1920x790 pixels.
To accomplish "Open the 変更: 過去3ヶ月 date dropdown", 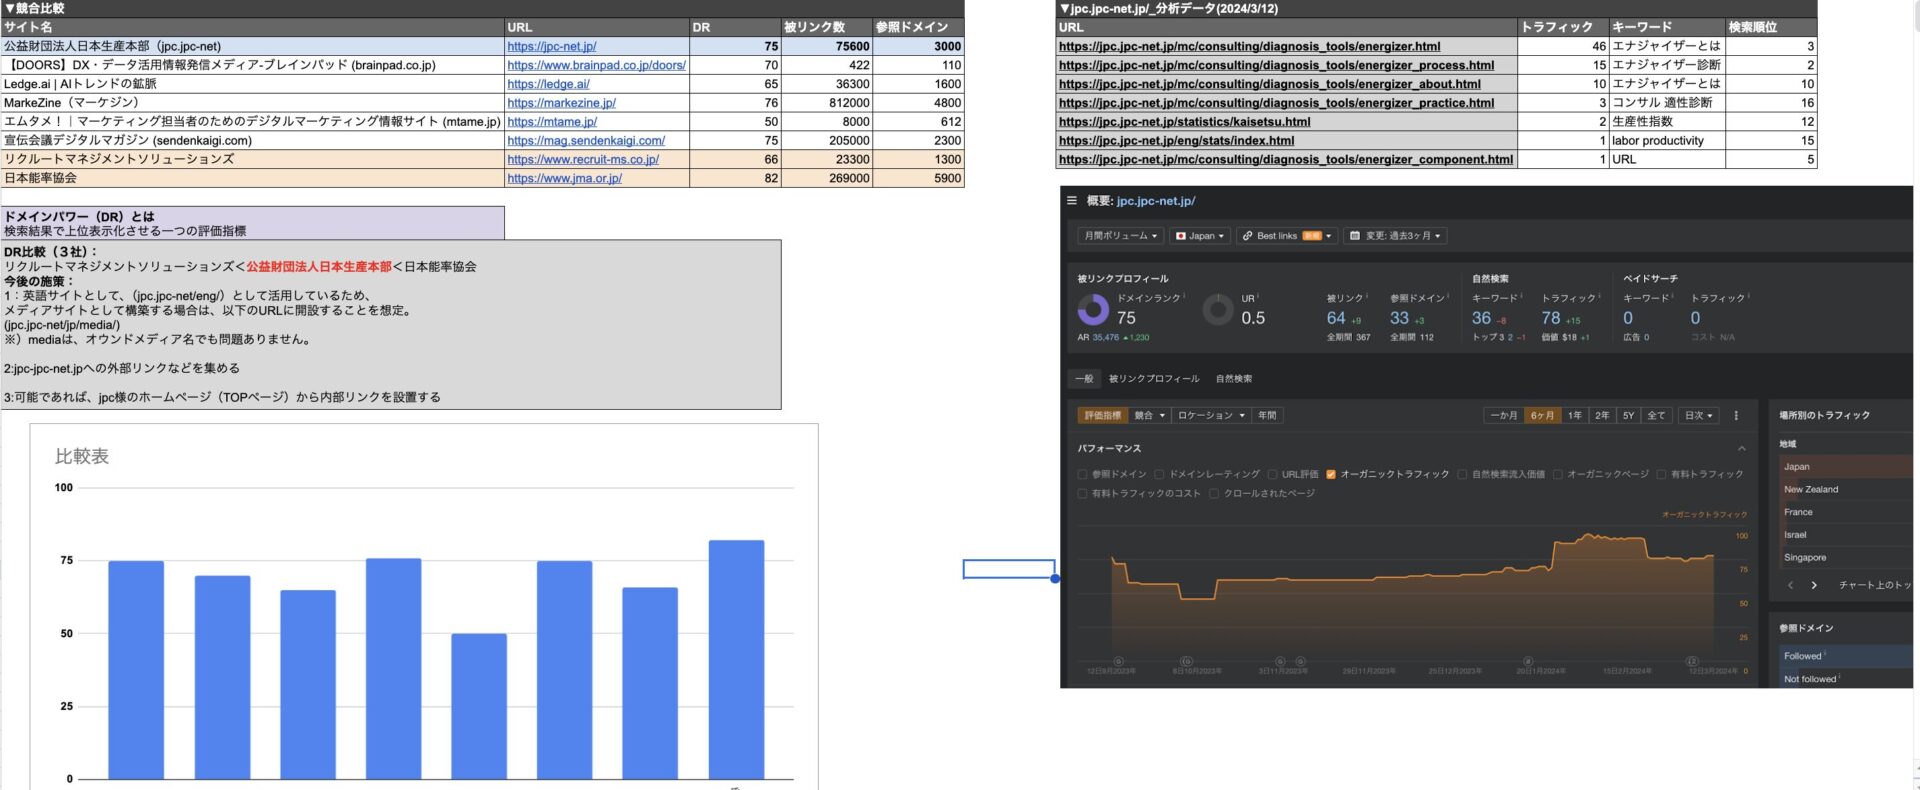I will [1396, 236].
